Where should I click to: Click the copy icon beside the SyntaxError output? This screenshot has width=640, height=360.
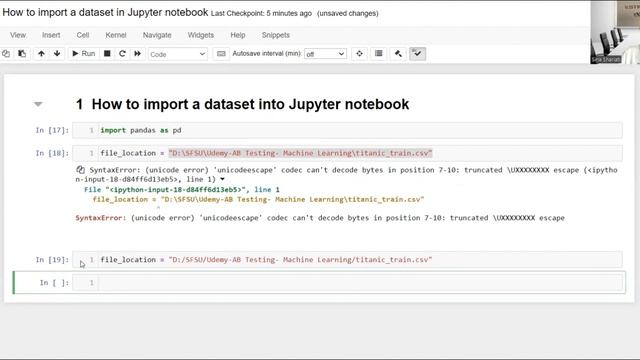click(x=80, y=170)
